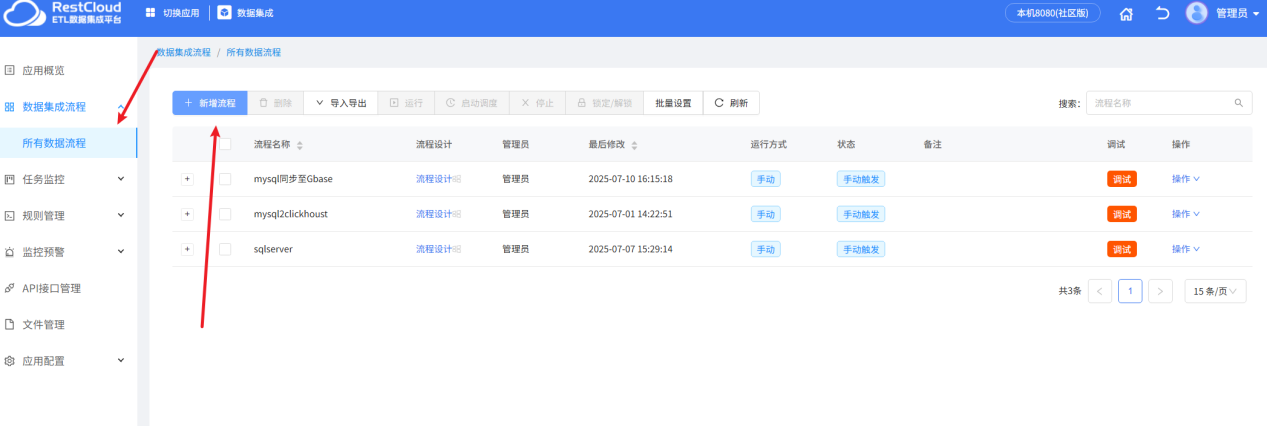Click the back arrow icon in header

(1162, 14)
